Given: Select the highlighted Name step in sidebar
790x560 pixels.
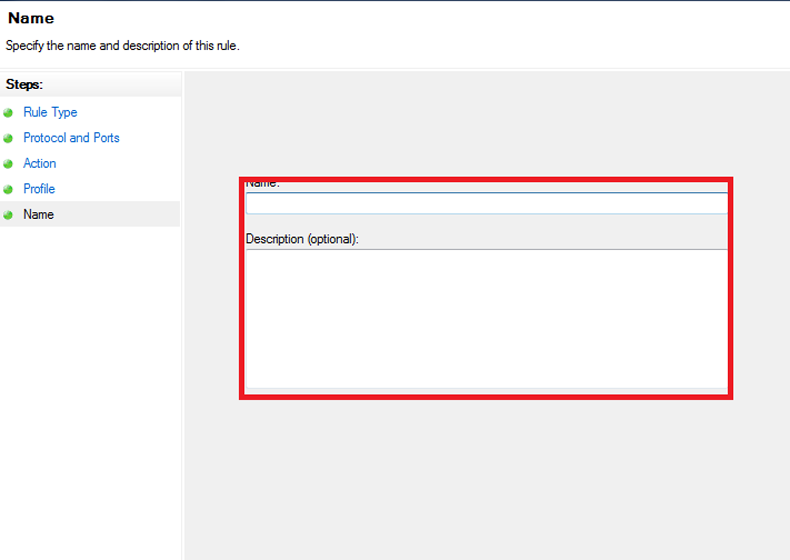Looking at the screenshot, I should click(x=39, y=215).
